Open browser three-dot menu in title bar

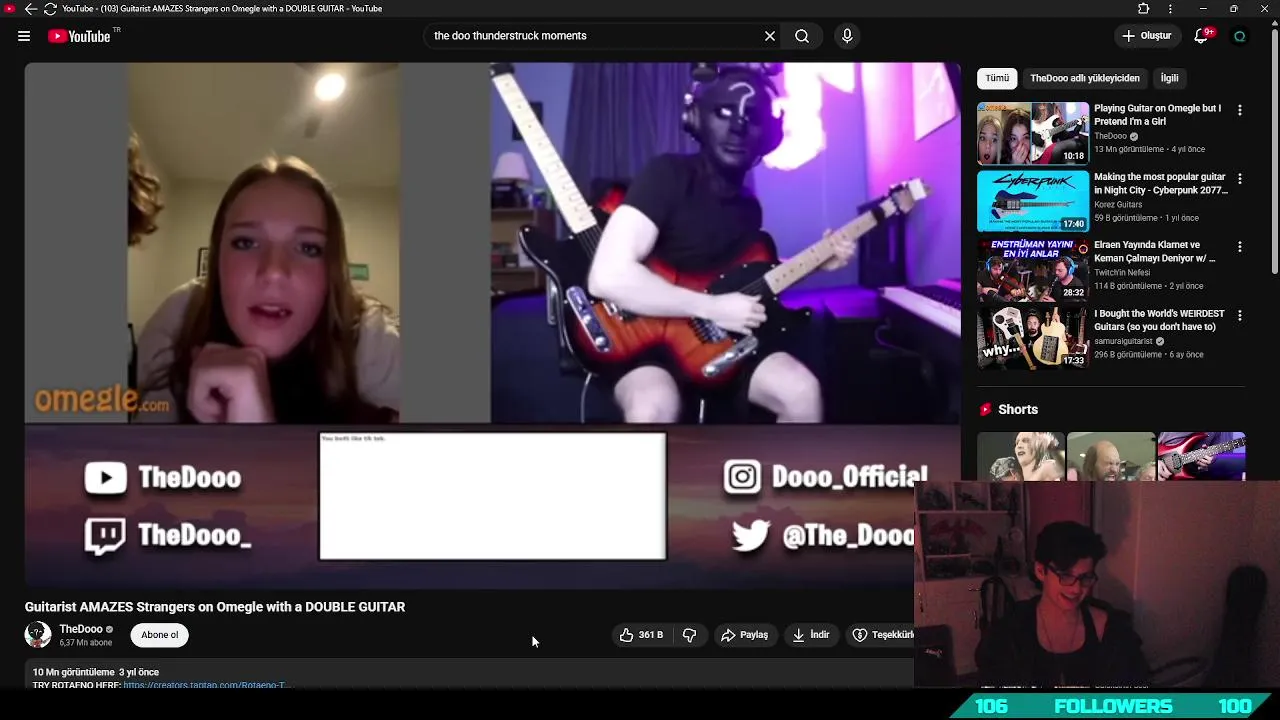point(1170,9)
